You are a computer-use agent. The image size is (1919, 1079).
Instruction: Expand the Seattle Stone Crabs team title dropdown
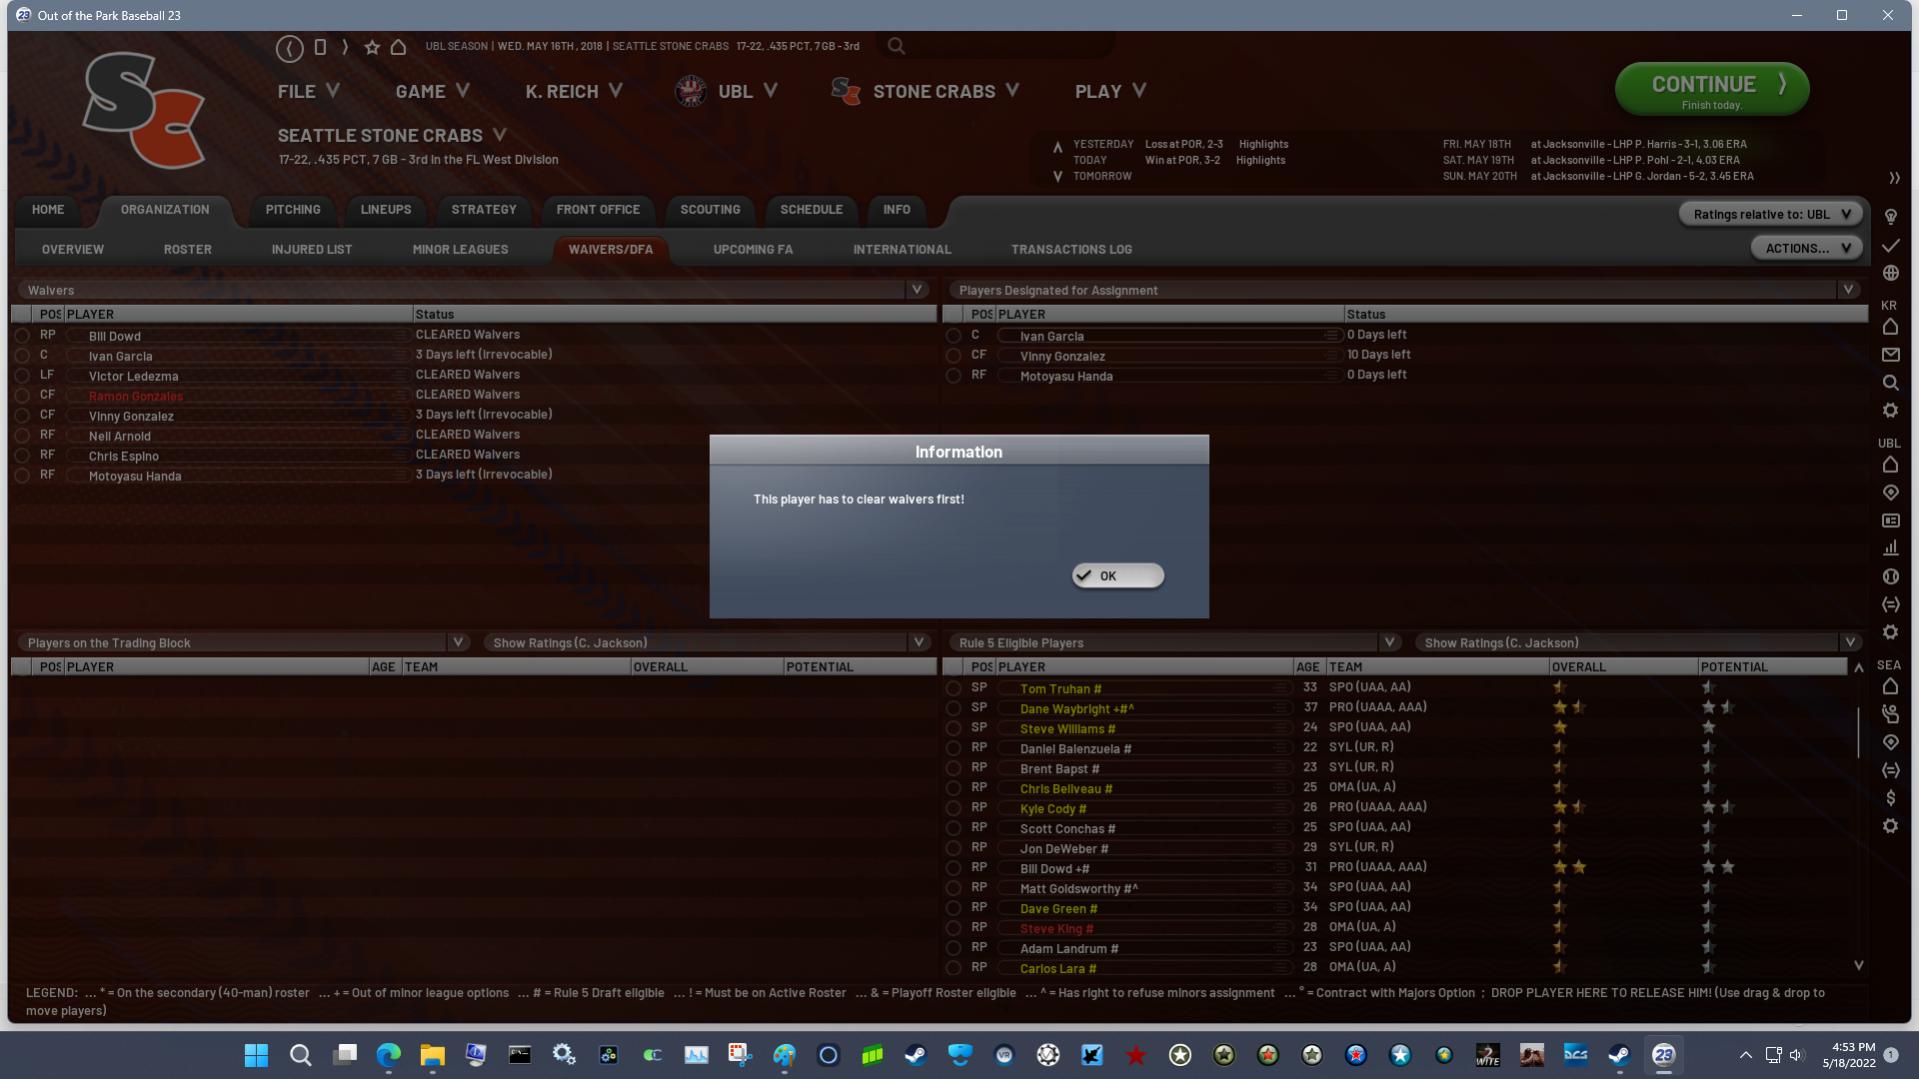click(499, 135)
